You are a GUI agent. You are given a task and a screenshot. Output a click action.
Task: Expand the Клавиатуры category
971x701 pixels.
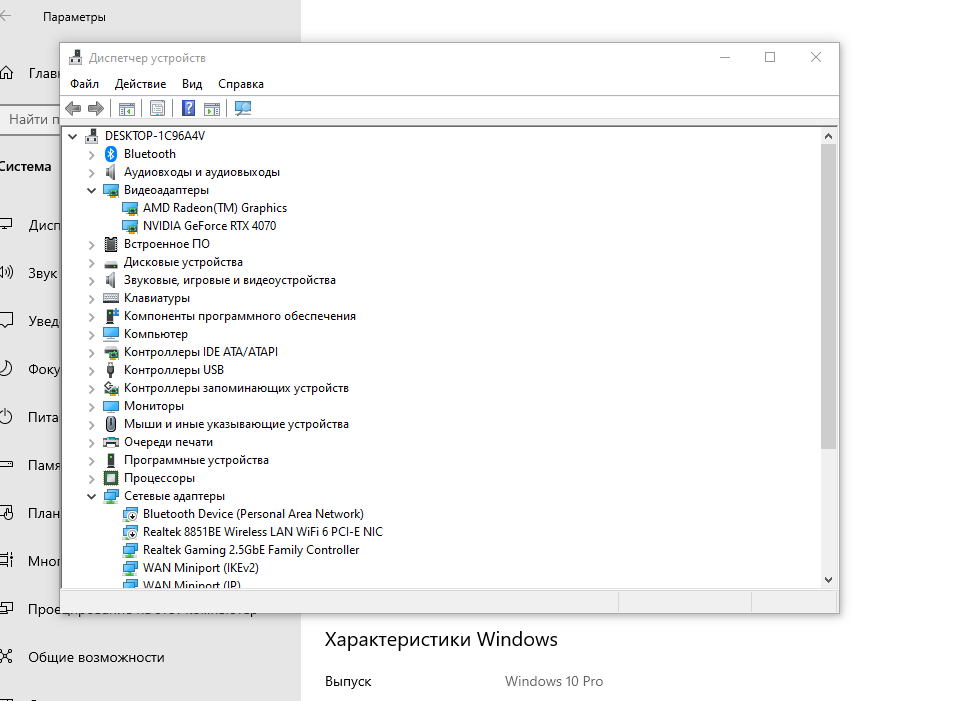[x=92, y=298]
